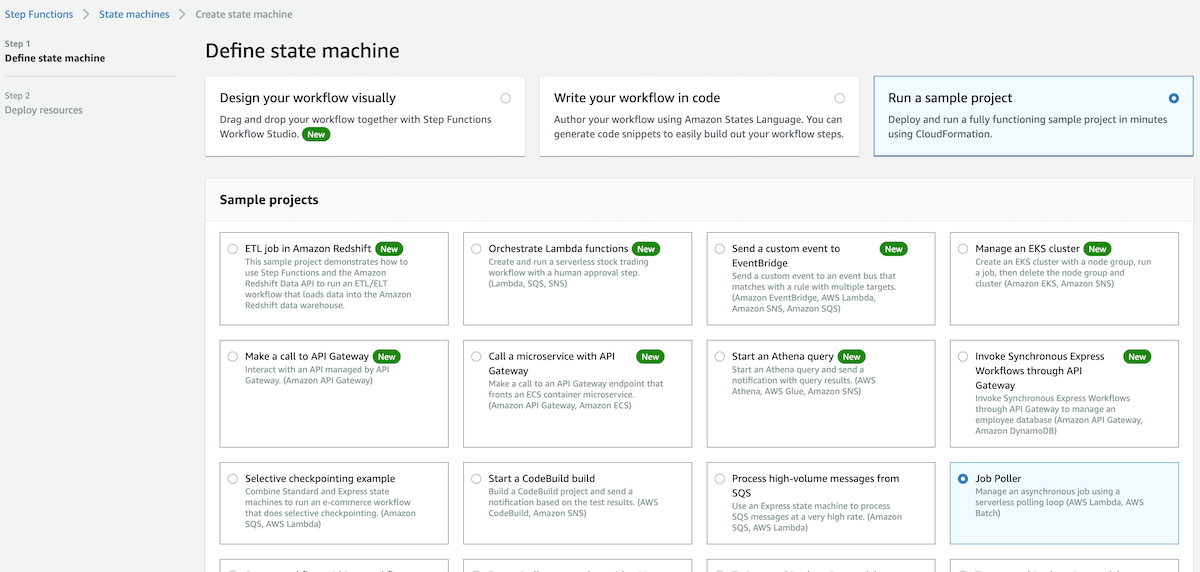Click New badge beside Invoke Synchronous Express Workflows
Screen dimensions: 1200x572
[1136, 356]
